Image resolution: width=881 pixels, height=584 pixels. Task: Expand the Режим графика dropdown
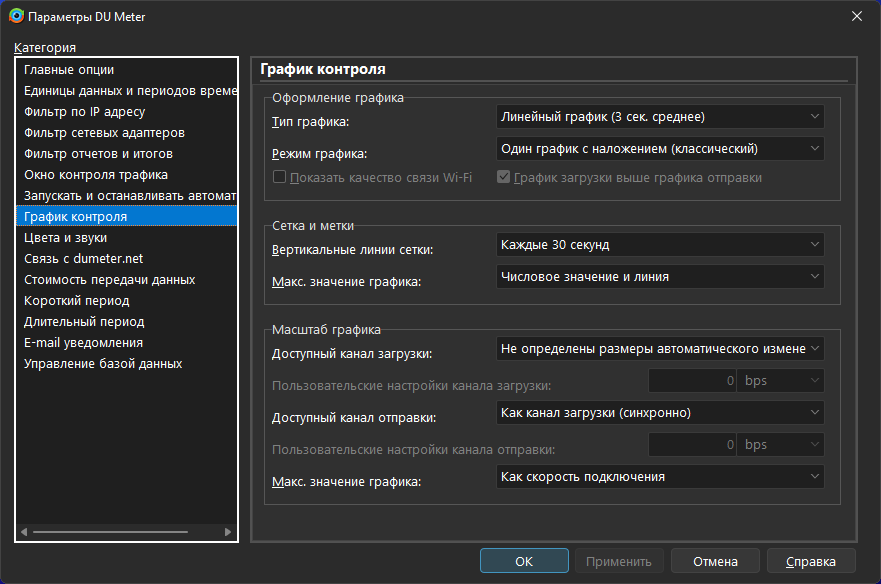tap(660, 149)
